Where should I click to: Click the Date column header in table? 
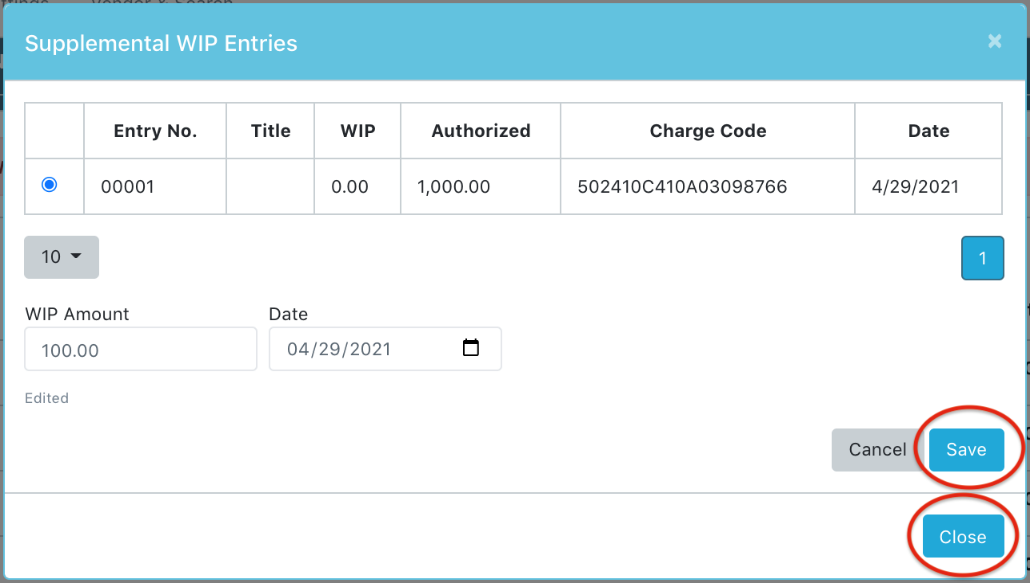coord(928,131)
